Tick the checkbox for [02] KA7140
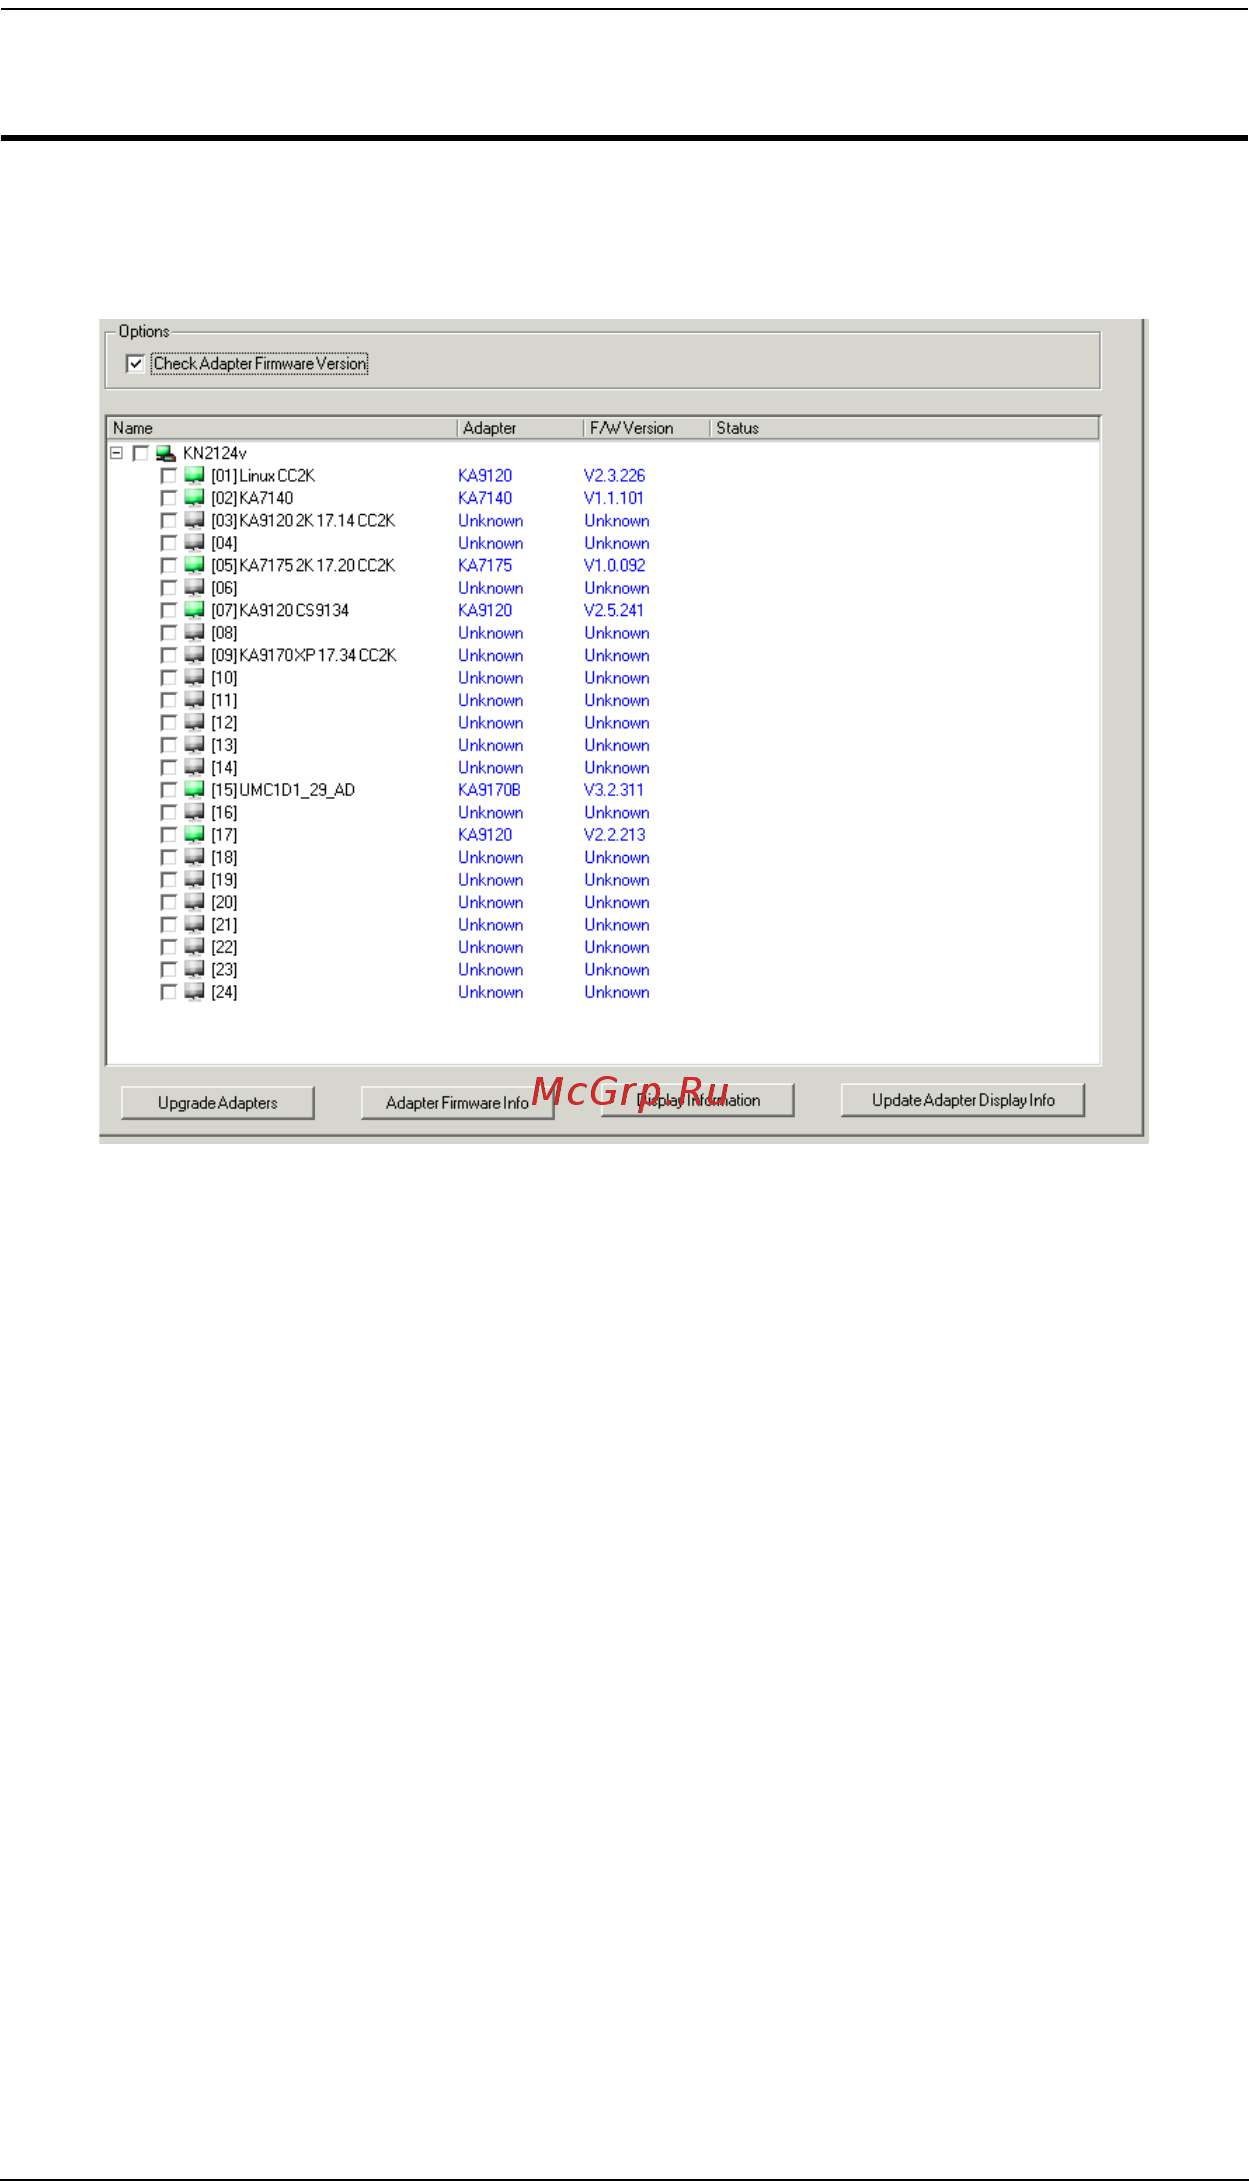 coord(168,498)
